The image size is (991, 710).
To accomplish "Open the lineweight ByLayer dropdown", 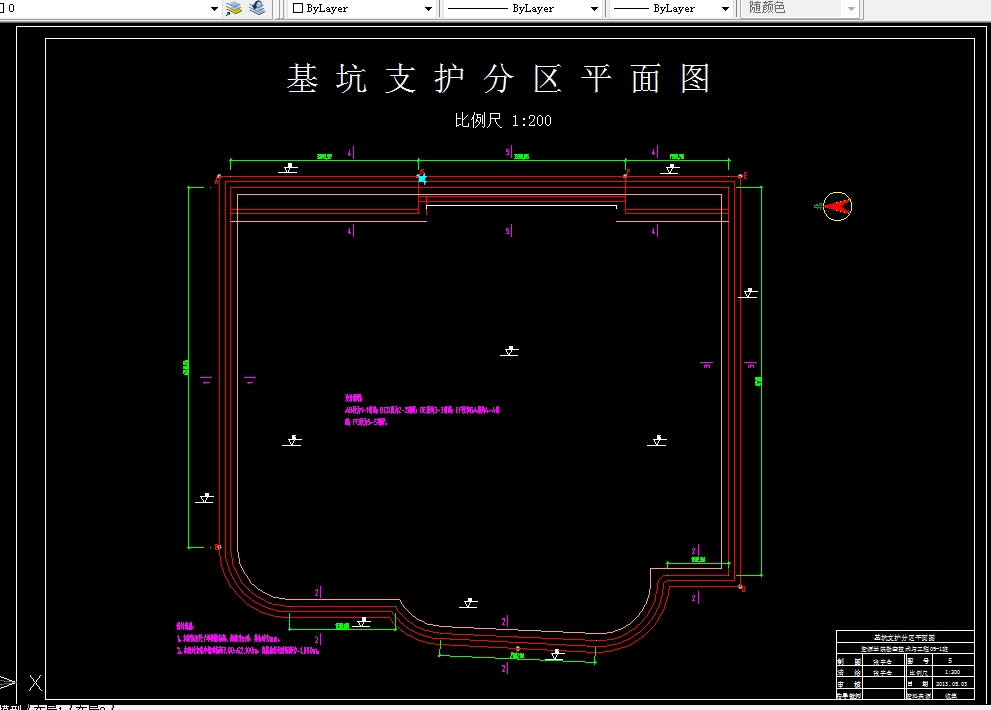I will (726, 8).
